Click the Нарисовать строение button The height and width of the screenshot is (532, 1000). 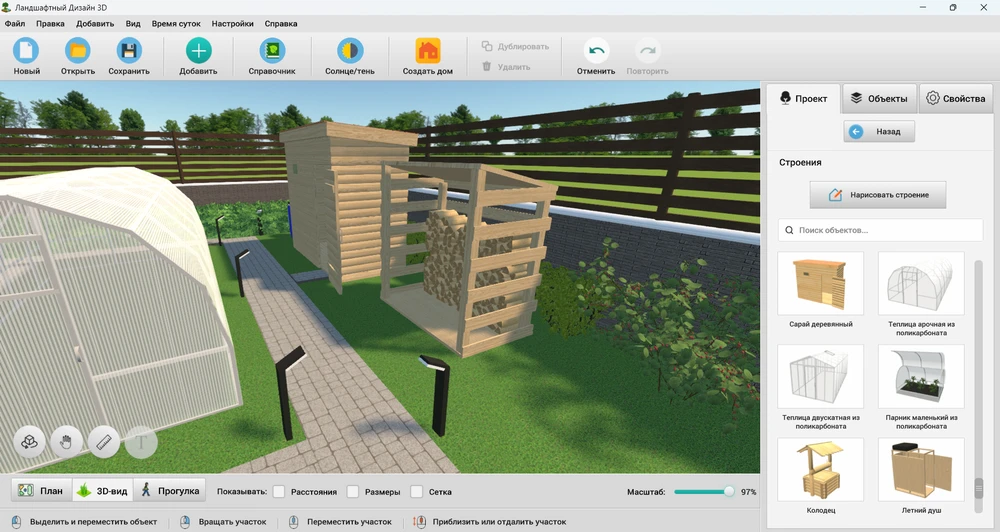[x=877, y=194]
